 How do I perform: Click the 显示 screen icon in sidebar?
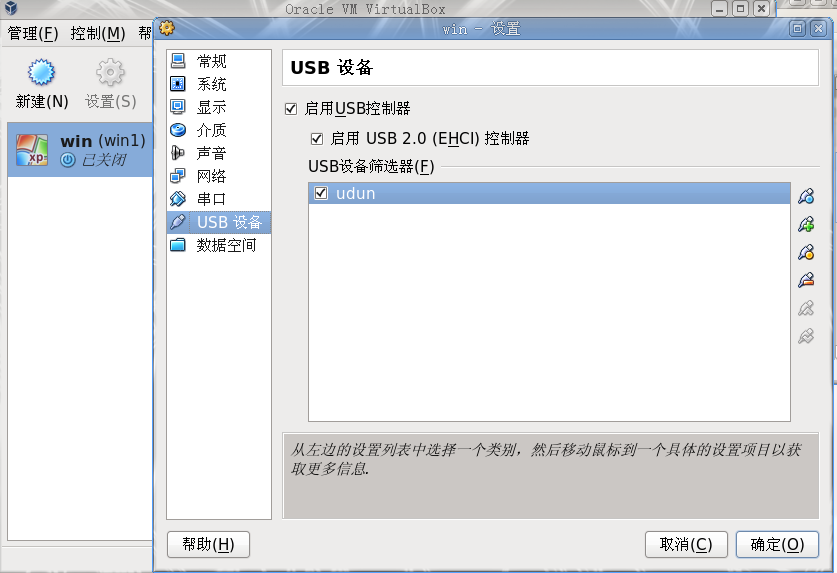click(178, 107)
